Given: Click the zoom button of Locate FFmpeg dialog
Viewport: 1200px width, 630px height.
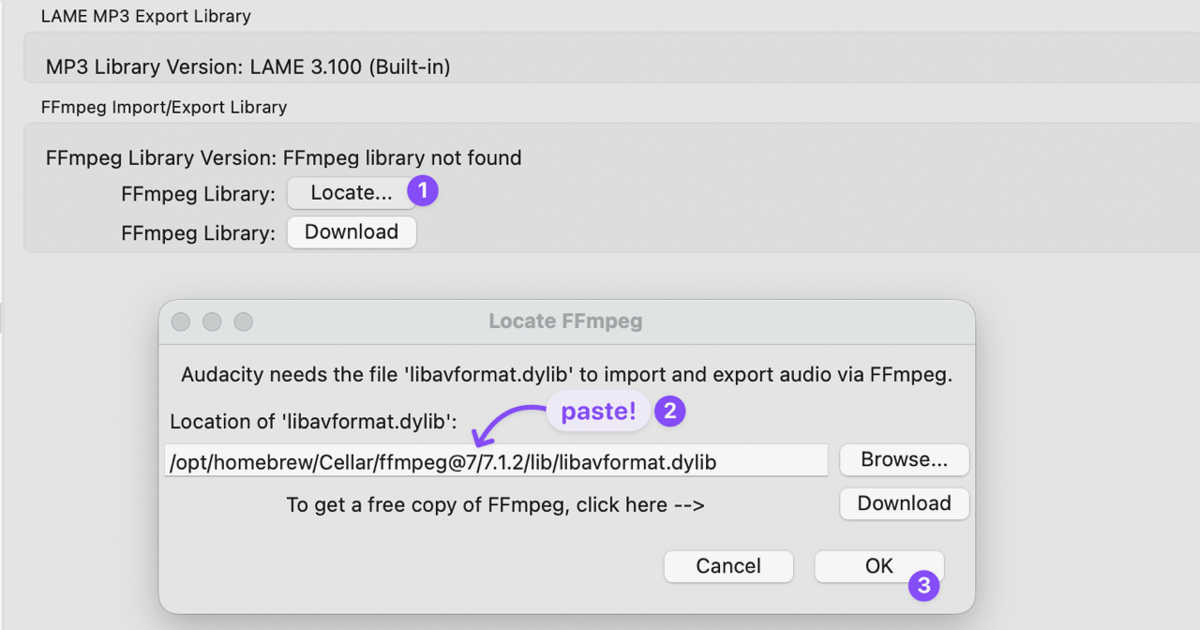Looking at the screenshot, I should (243, 322).
